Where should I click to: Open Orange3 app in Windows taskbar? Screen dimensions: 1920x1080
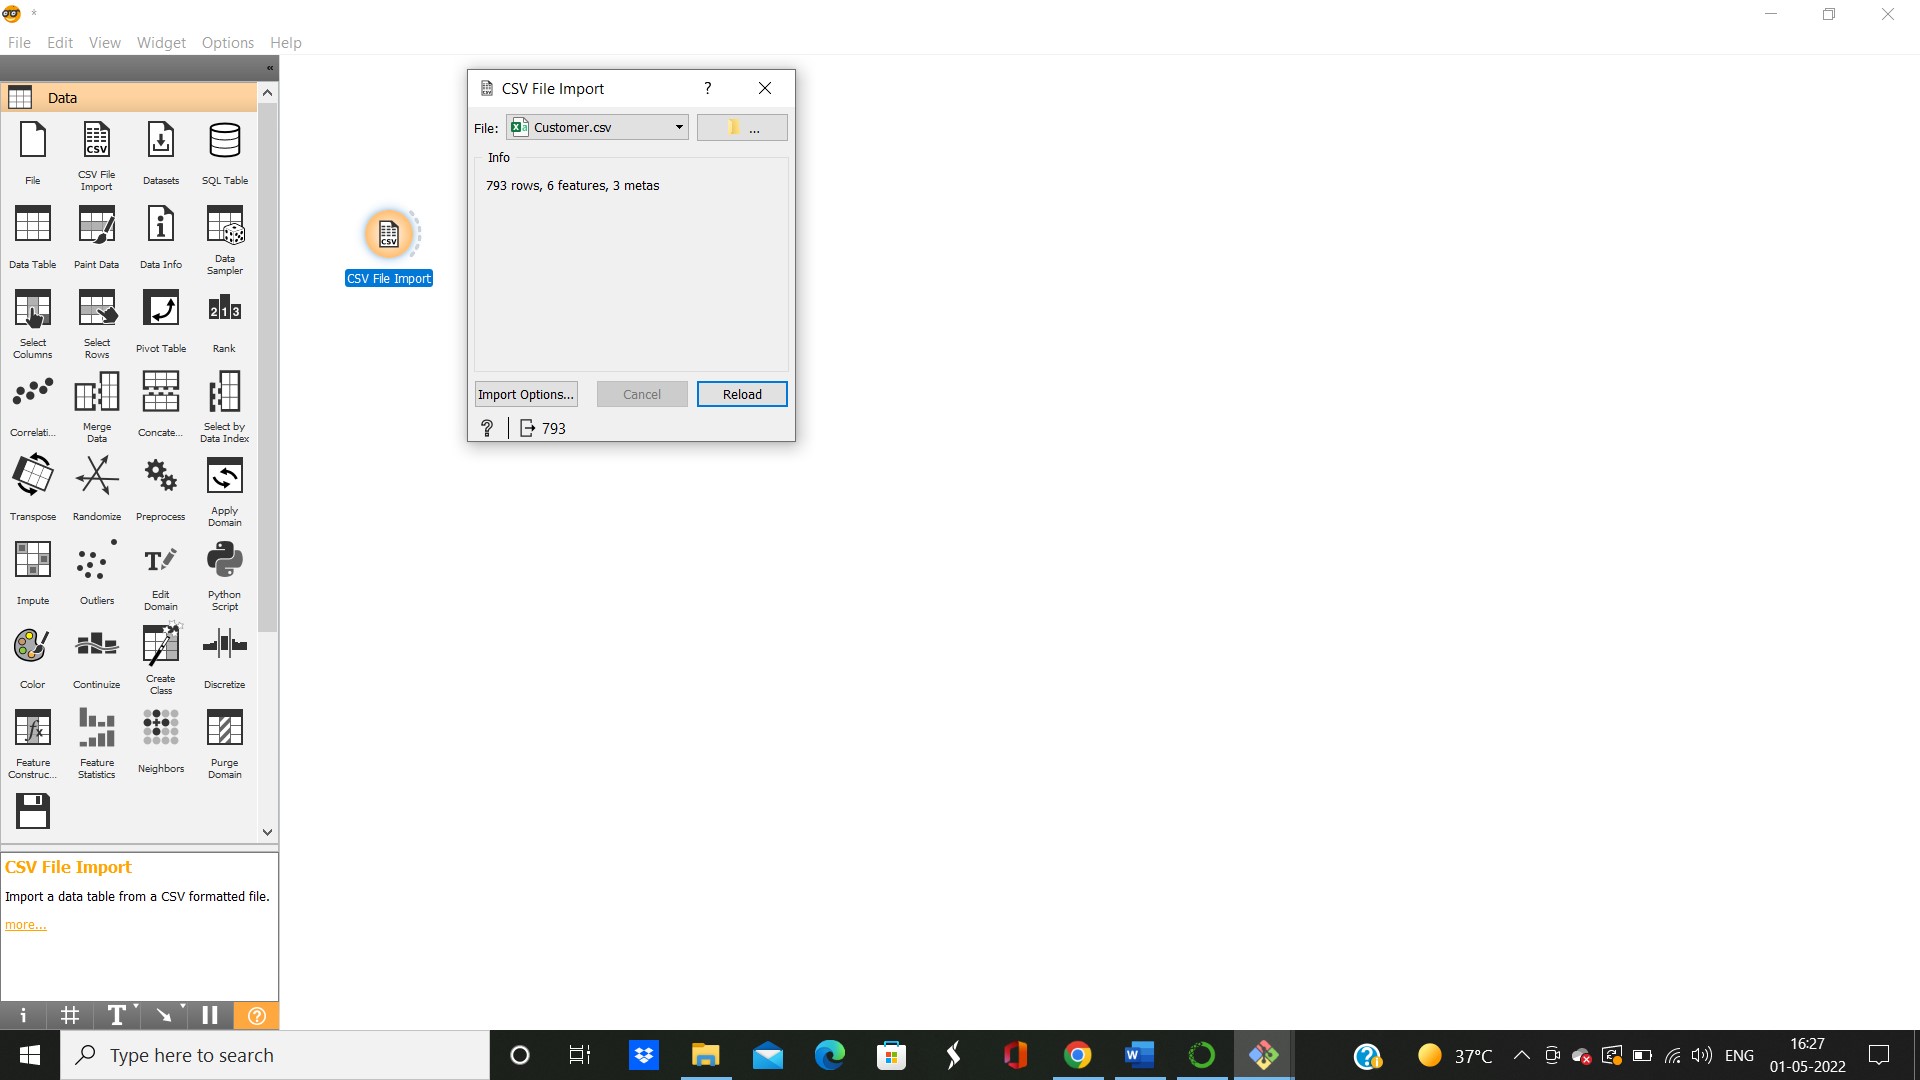click(x=1200, y=1055)
